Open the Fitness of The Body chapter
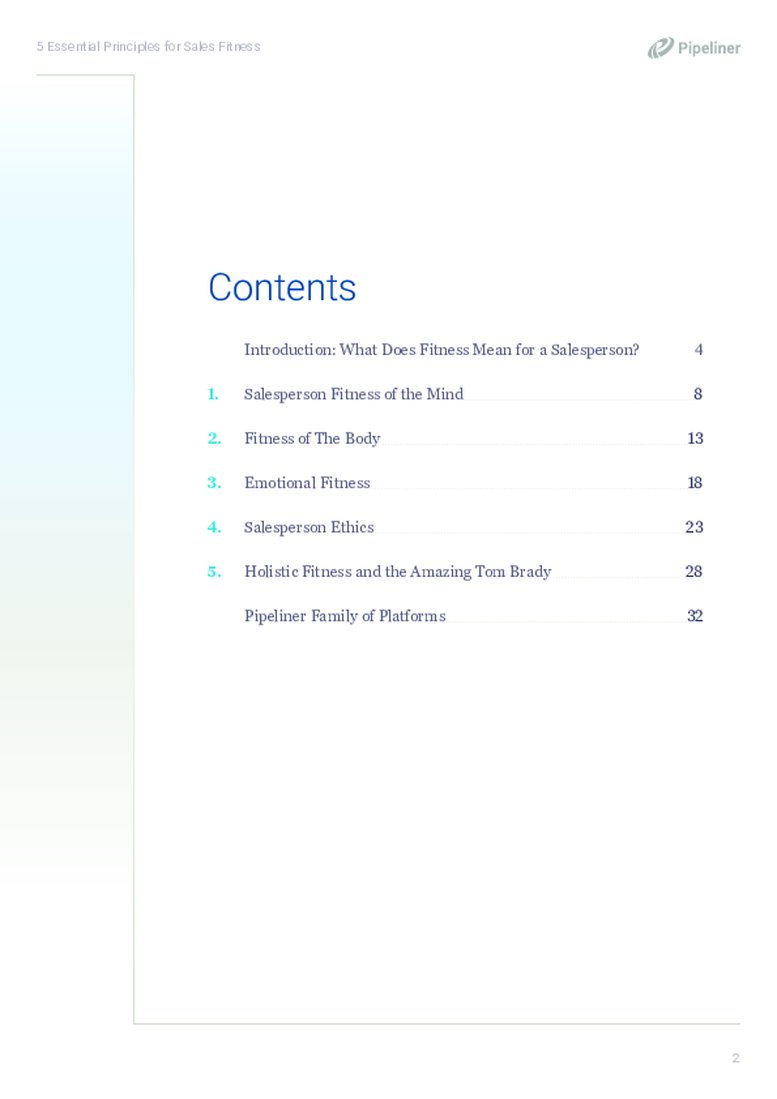Screen dimensions: 777x1099 312,438
